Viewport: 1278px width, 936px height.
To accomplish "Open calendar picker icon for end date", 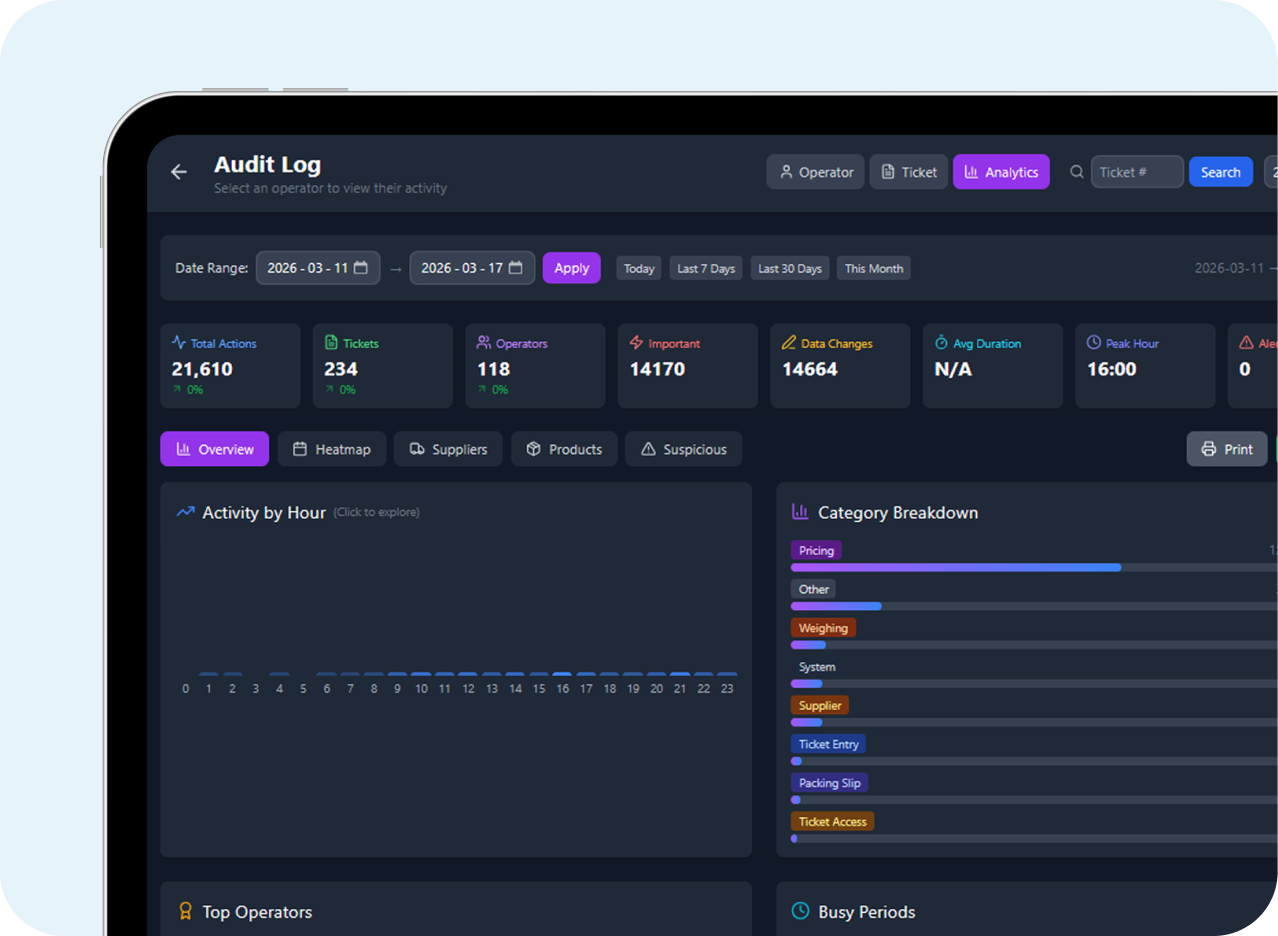I will pos(516,268).
